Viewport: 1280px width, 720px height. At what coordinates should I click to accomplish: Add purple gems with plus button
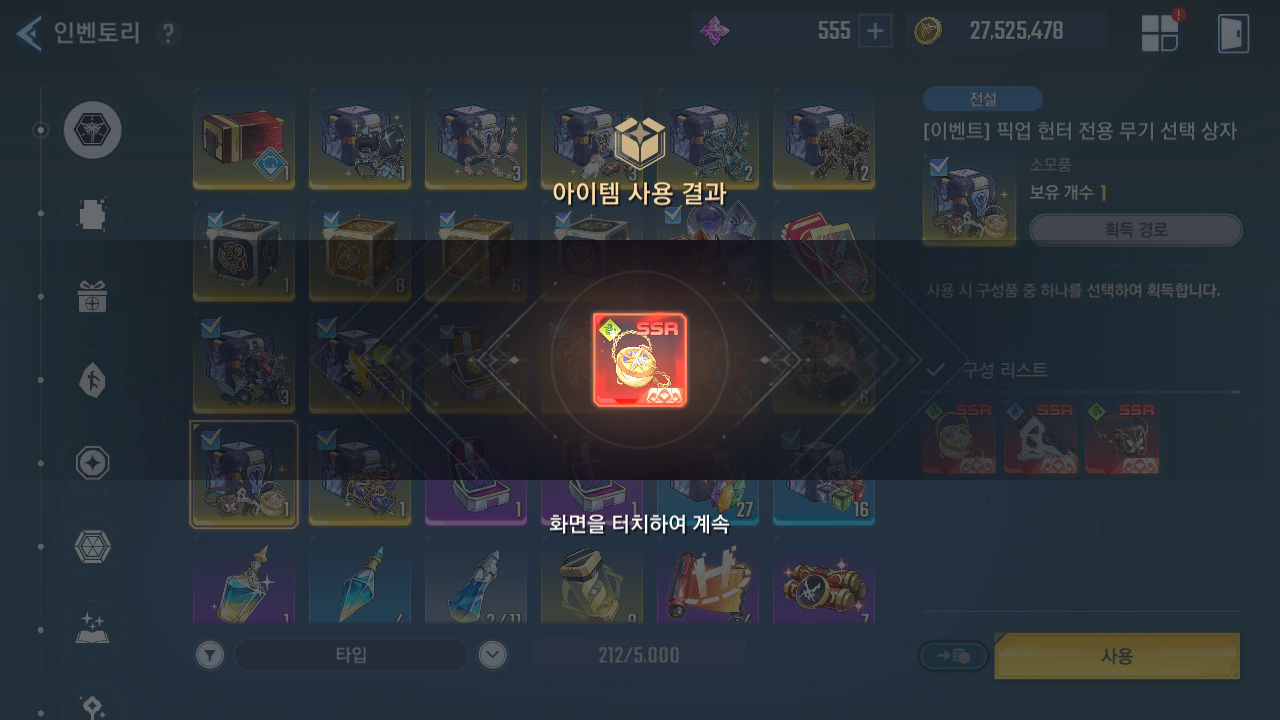click(875, 31)
